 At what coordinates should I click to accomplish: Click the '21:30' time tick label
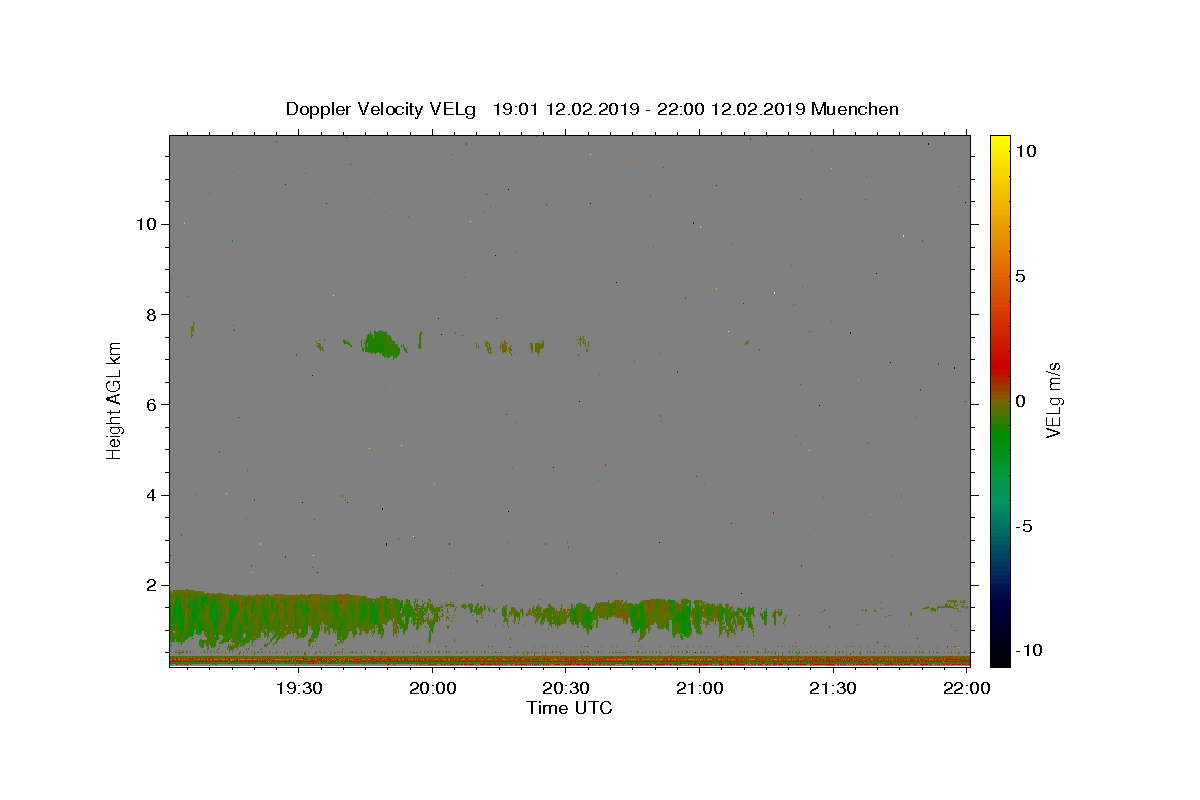[x=833, y=688]
